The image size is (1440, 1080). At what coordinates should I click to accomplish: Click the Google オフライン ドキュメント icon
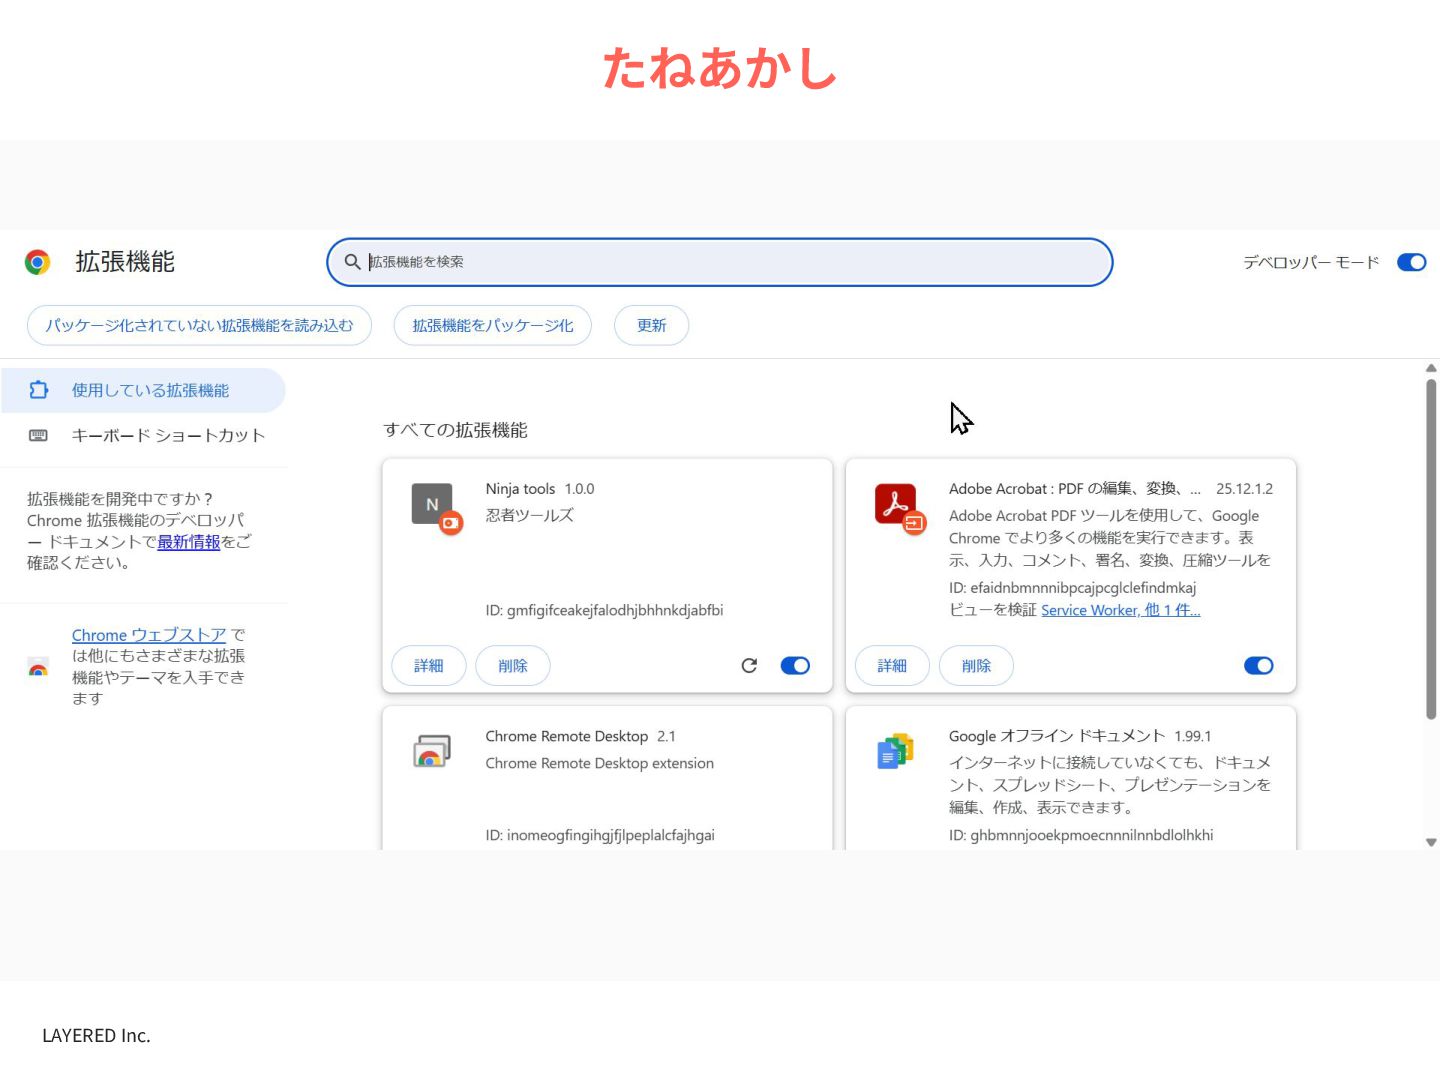[896, 751]
